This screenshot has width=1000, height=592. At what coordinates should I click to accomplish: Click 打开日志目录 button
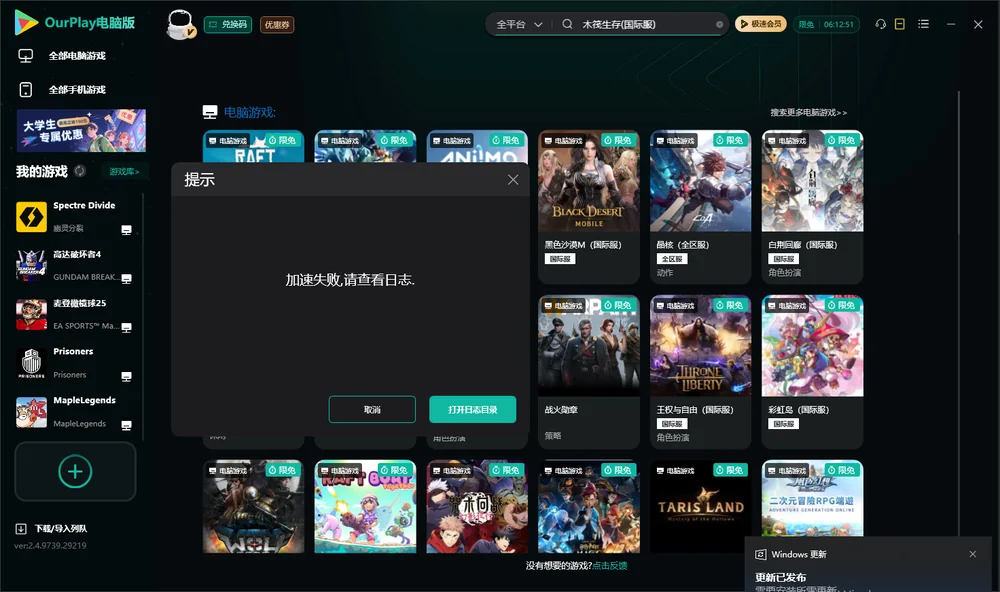click(x=473, y=410)
